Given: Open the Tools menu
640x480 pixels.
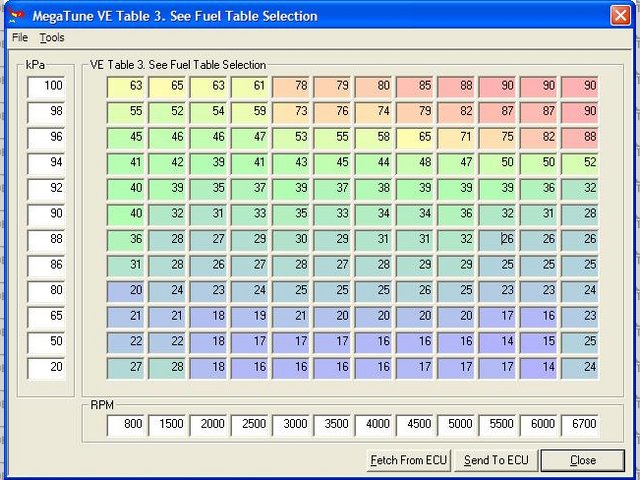Looking at the screenshot, I should pyautogui.click(x=52, y=38).
